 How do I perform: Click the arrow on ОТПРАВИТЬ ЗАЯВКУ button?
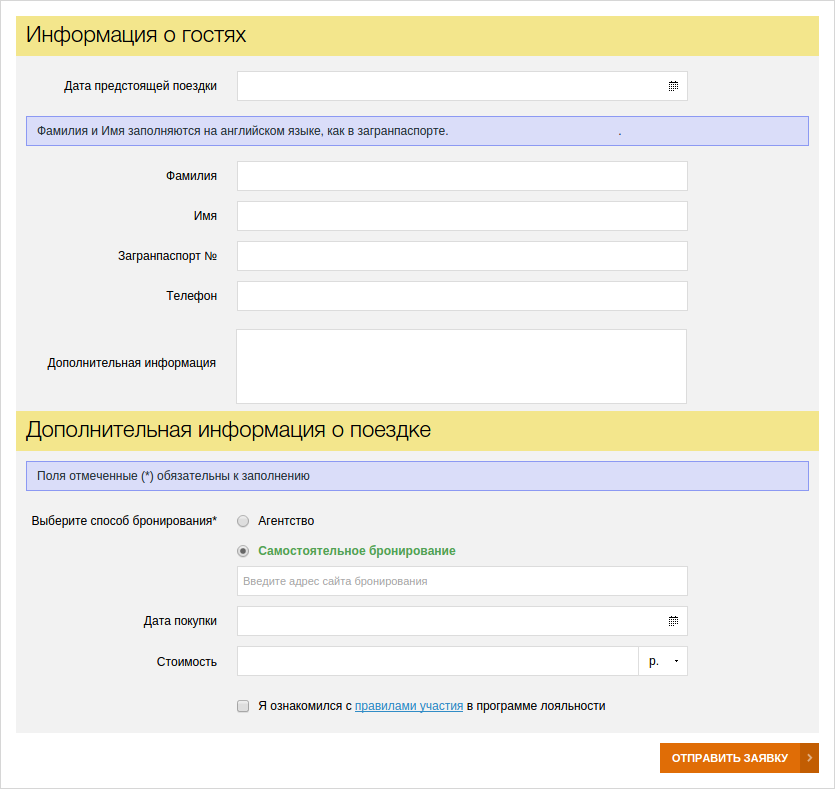click(809, 758)
